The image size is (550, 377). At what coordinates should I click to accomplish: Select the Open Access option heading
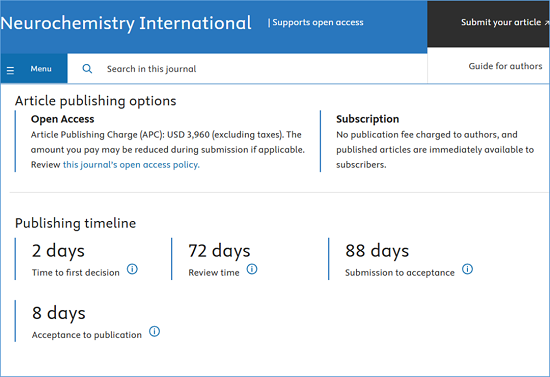pyautogui.click(x=62, y=119)
